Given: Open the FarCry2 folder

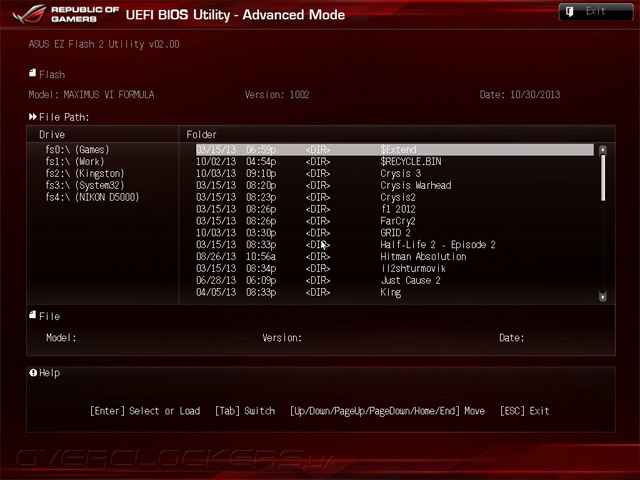Looking at the screenshot, I should [395, 221].
